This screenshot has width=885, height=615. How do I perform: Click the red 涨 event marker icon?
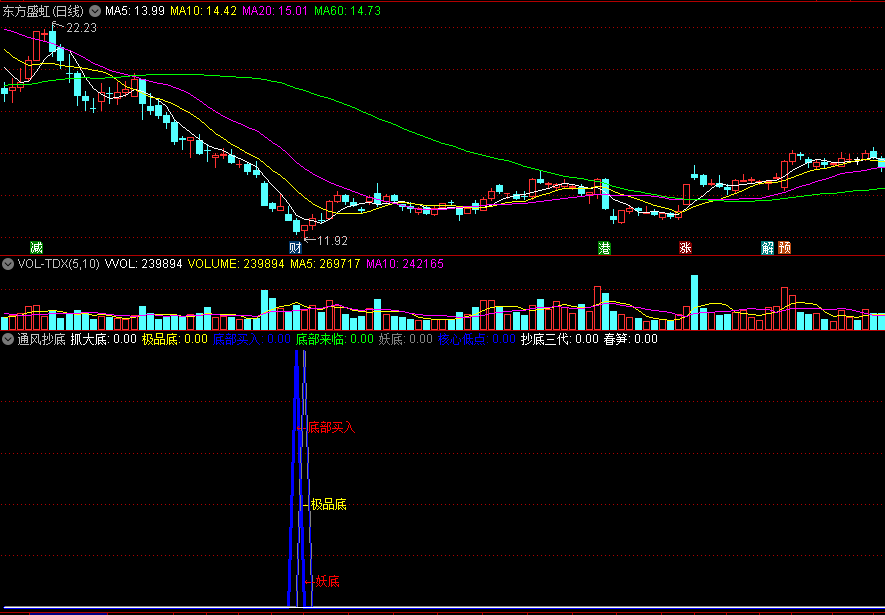point(685,247)
